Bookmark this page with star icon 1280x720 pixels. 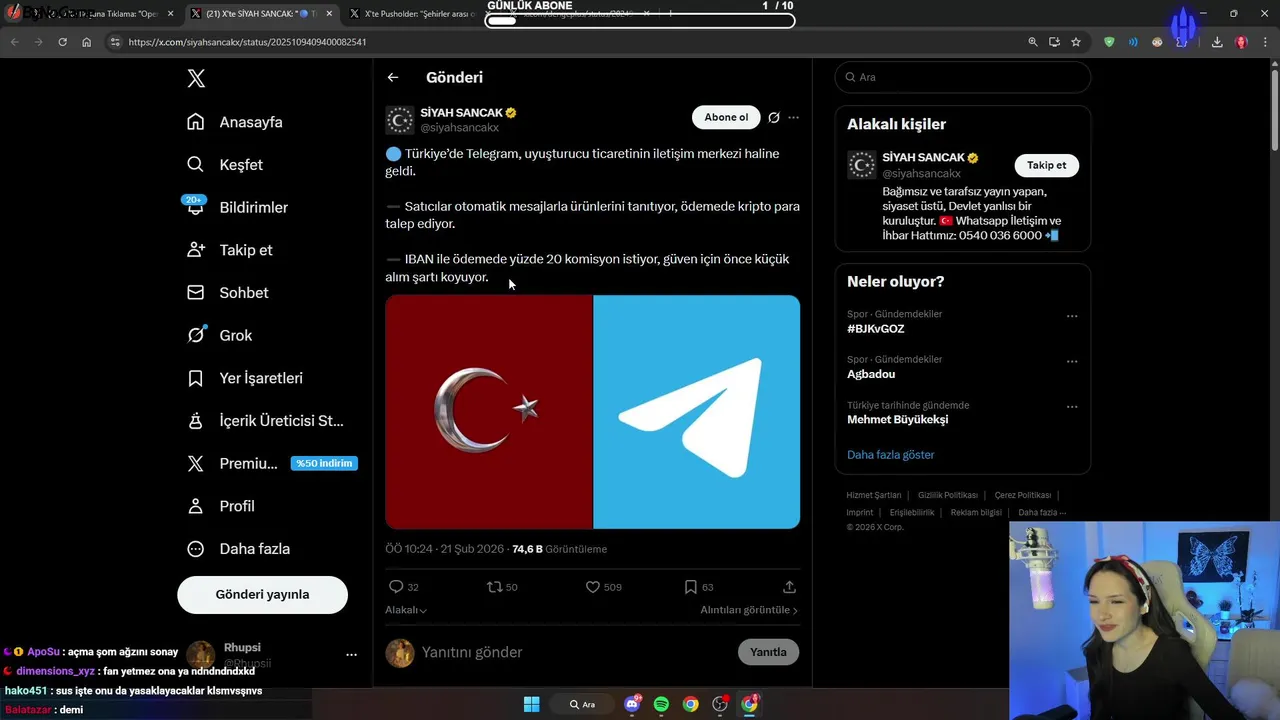coord(1076,42)
